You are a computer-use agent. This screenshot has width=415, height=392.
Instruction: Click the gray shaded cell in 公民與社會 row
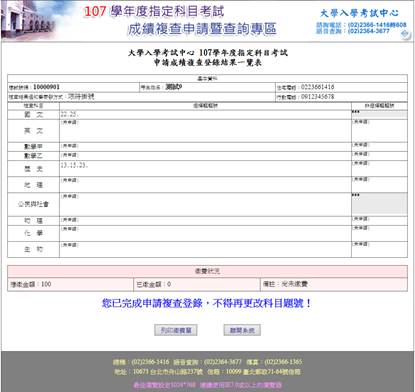(x=379, y=203)
